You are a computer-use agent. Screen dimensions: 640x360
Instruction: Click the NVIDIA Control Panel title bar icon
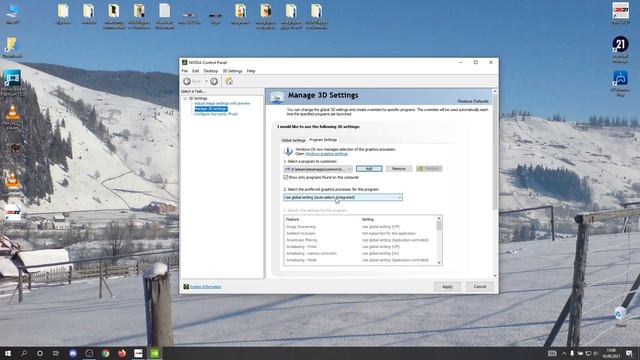pyautogui.click(x=184, y=62)
